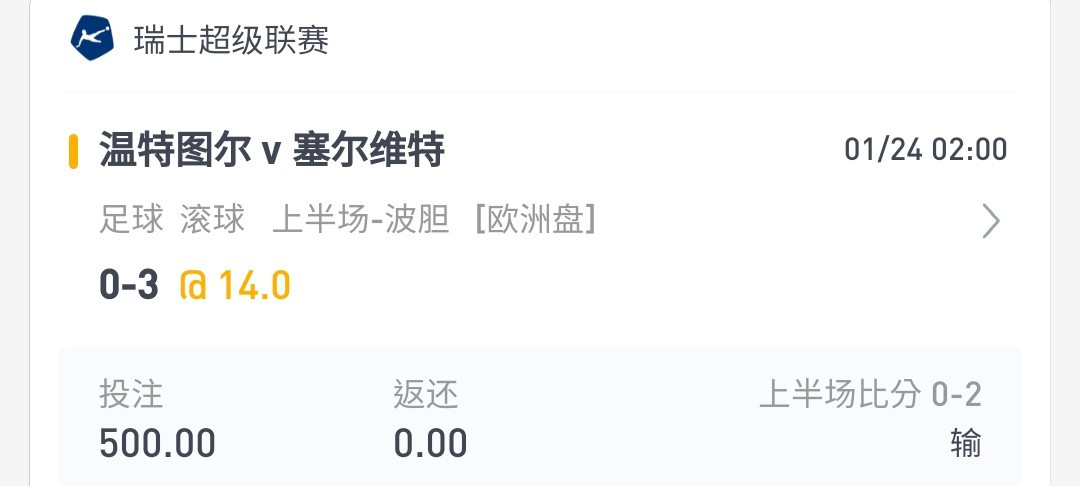
Task: Tap the grey bet summary panel
Action: coord(540,416)
